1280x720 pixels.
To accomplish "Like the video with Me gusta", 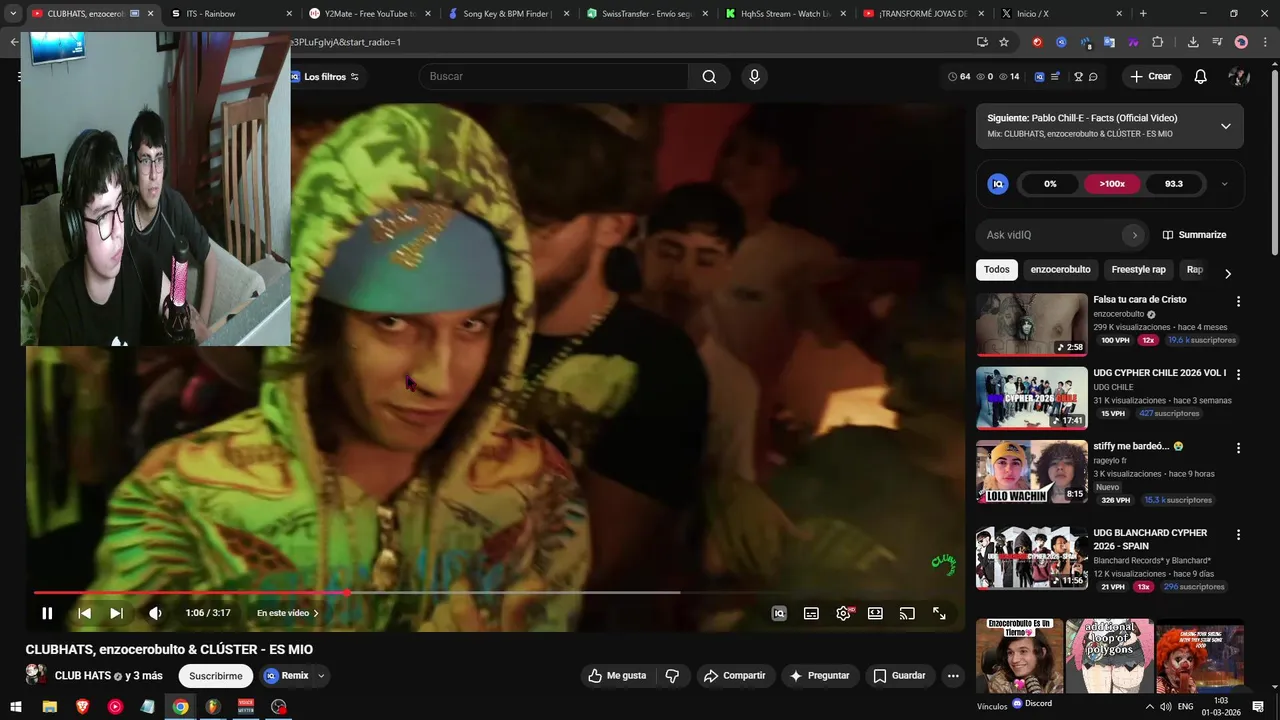I will 617,676.
